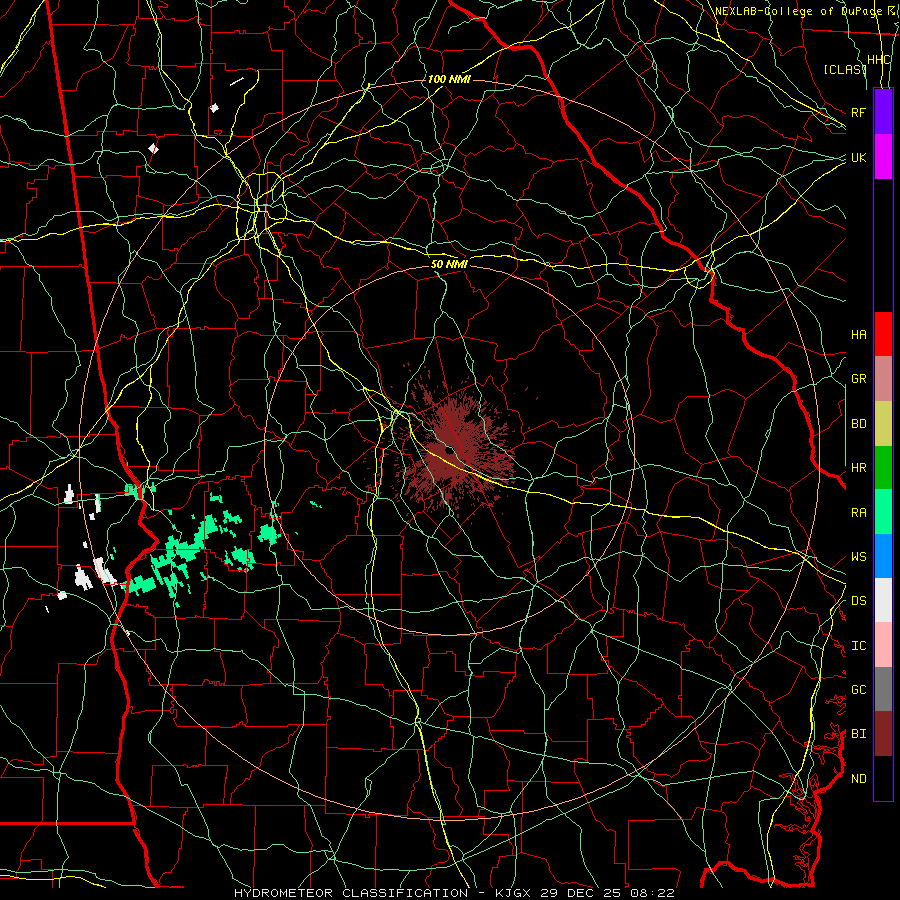Select the BD yellow legend swatch
The image size is (900, 900).
click(883, 424)
